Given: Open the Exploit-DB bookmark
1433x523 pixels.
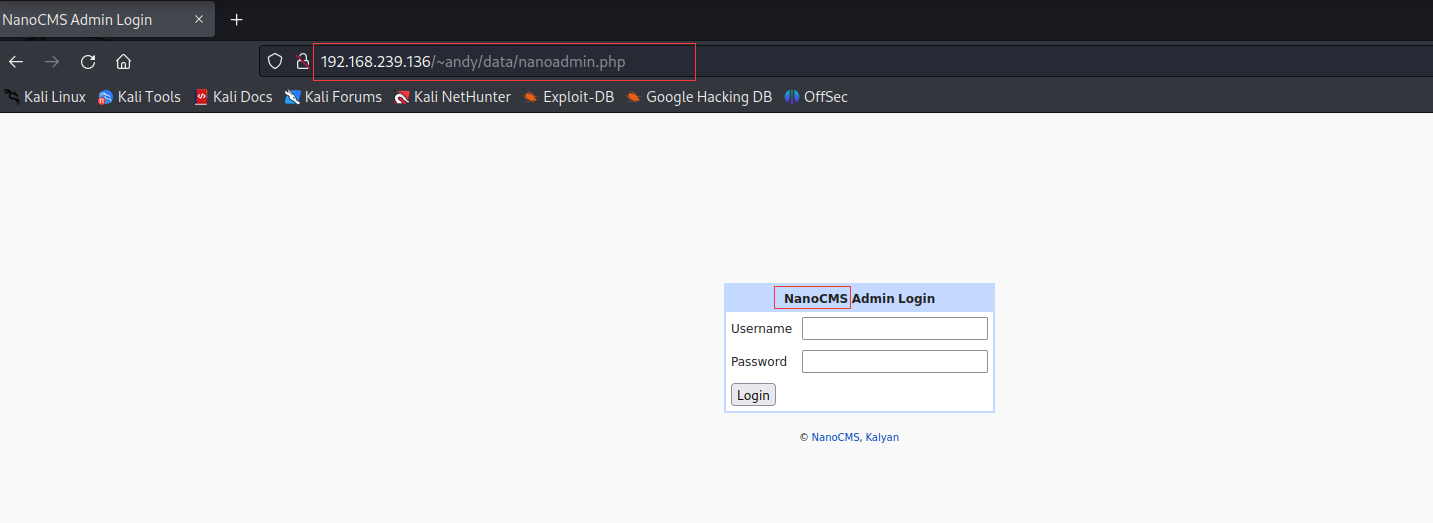Looking at the screenshot, I should coord(569,97).
